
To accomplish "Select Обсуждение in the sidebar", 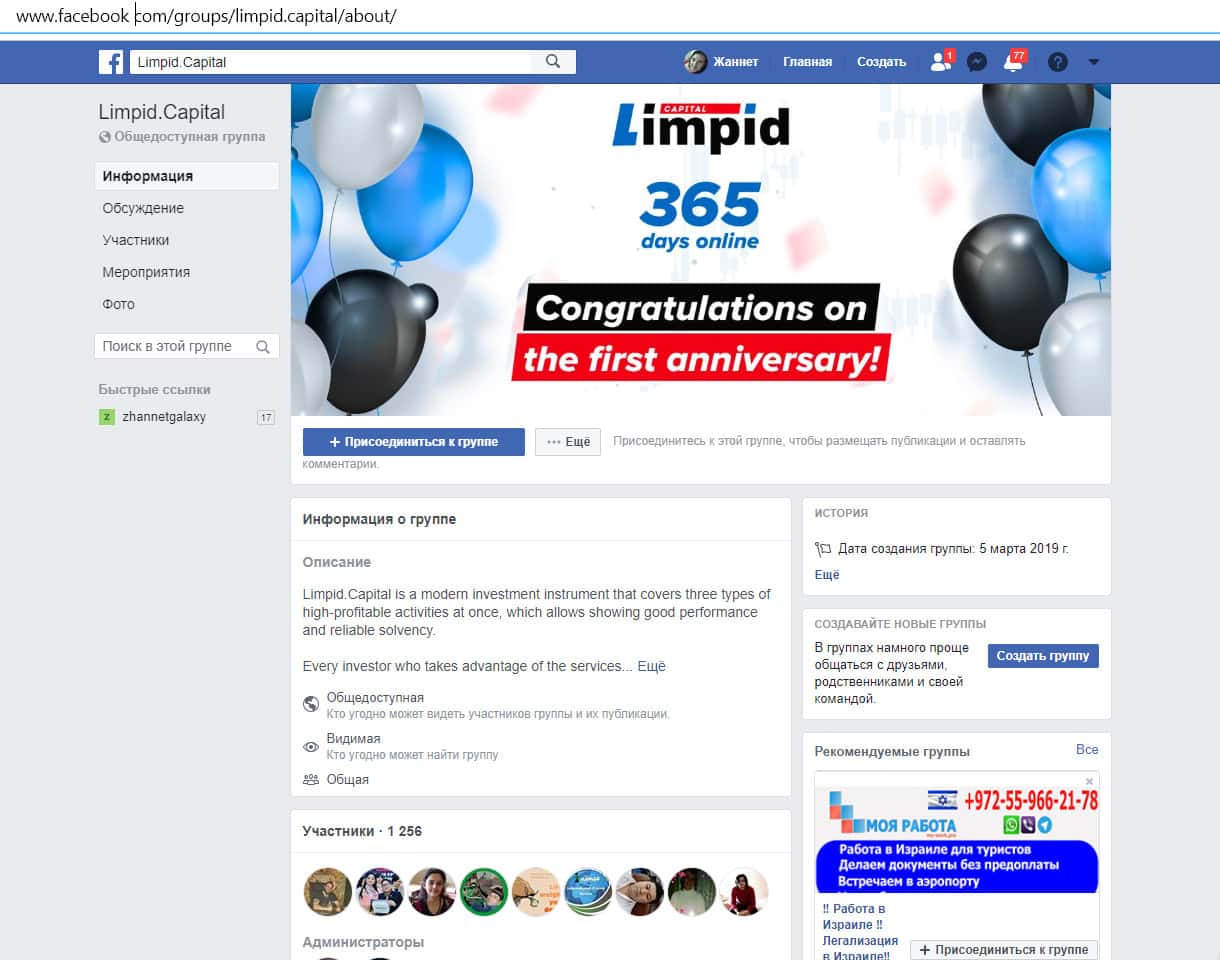I will tap(143, 208).
